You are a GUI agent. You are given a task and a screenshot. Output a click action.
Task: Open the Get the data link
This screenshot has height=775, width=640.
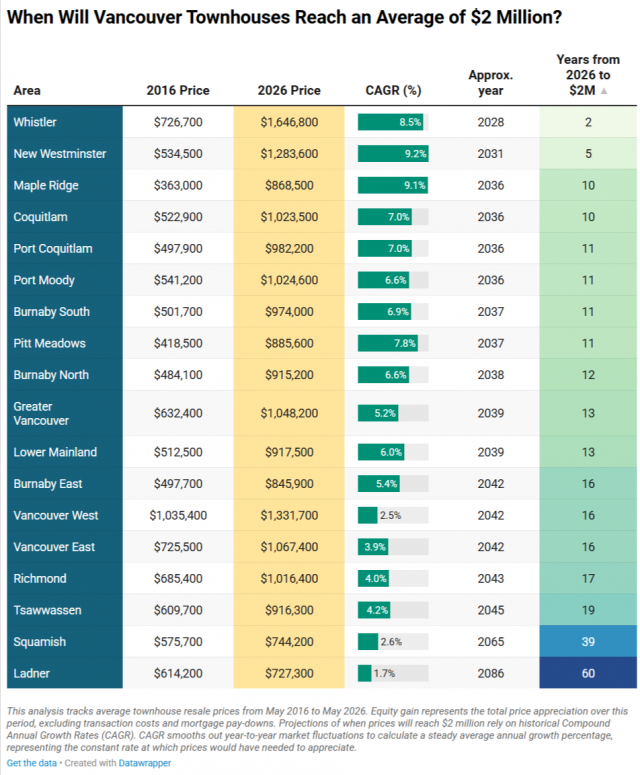pos(31,763)
